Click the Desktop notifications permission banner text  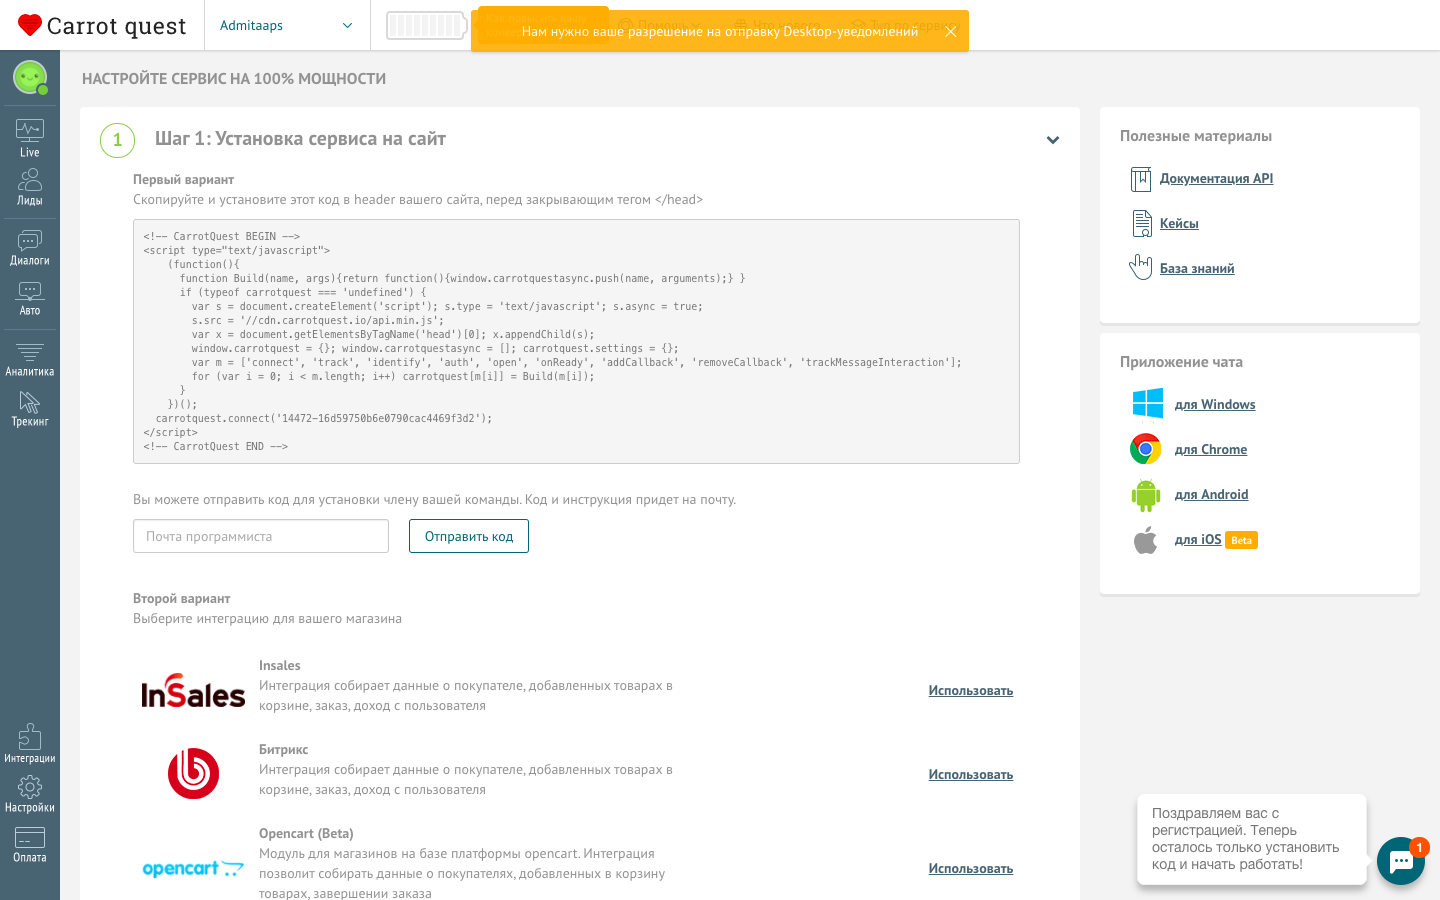point(720,31)
